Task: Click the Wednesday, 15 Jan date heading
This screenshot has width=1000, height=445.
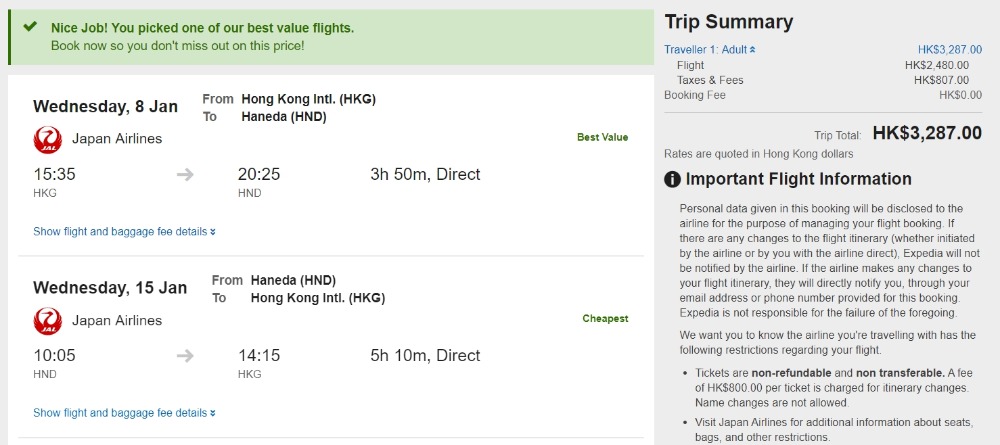Action: (x=109, y=288)
